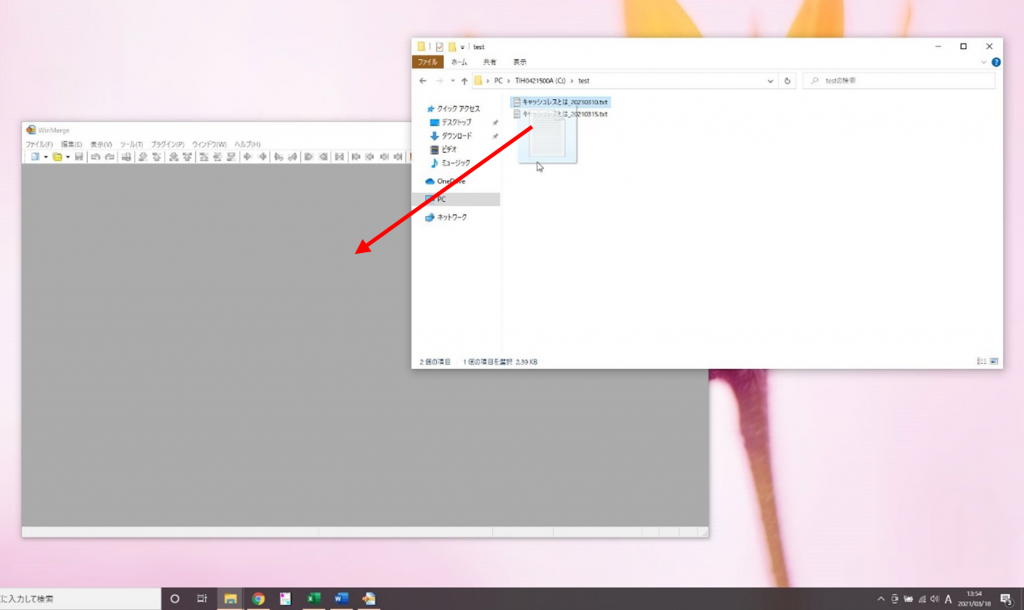Select OneDrive in navigation pane

point(445,182)
